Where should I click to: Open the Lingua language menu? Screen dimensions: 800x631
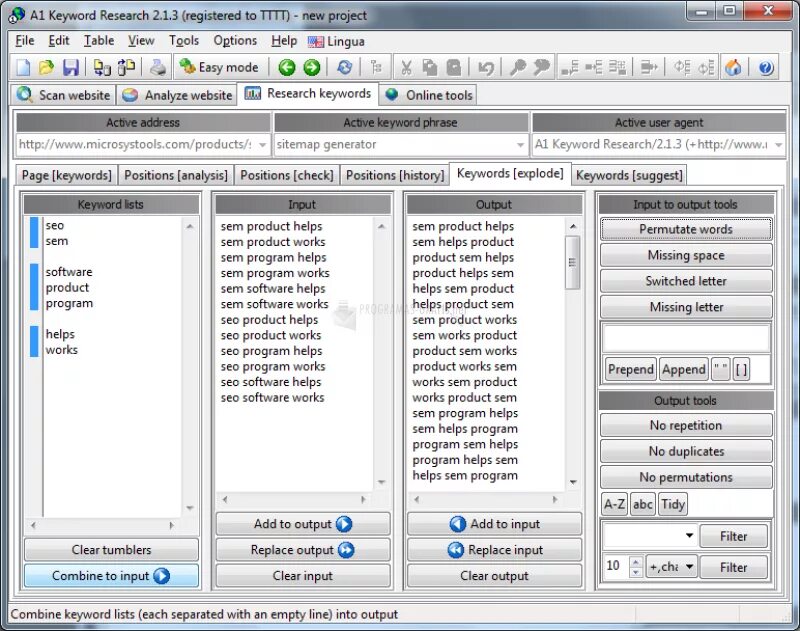coord(336,41)
